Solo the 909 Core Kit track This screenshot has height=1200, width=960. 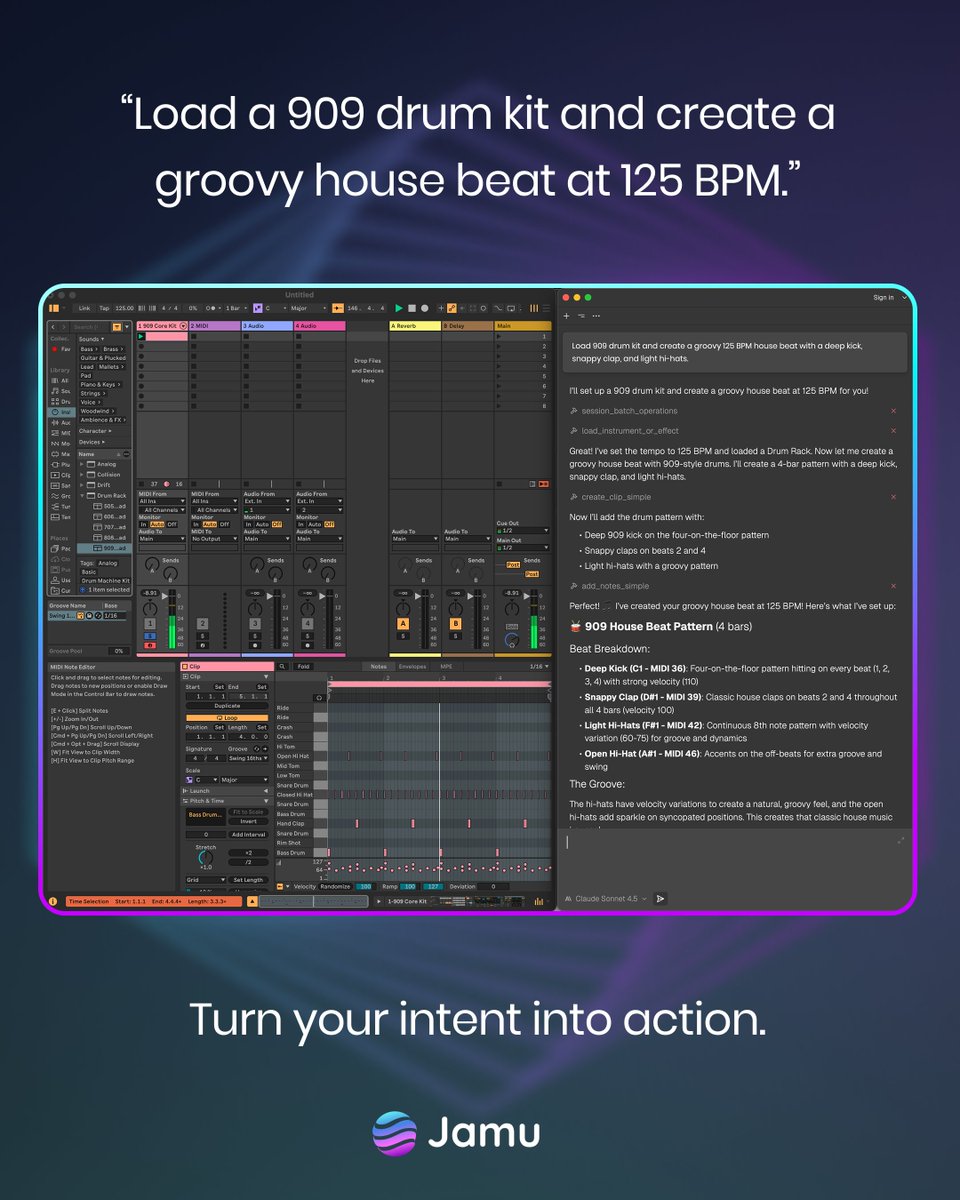[x=150, y=636]
